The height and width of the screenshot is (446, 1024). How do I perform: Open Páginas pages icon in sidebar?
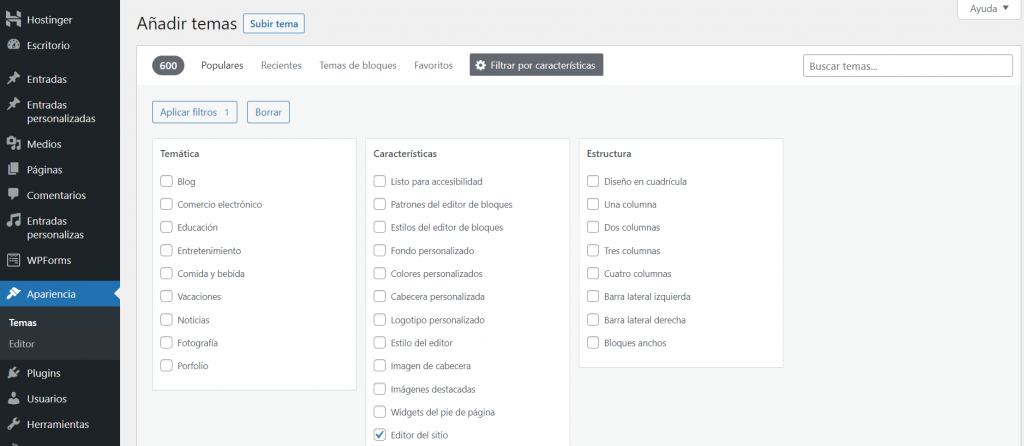[14, 169]
